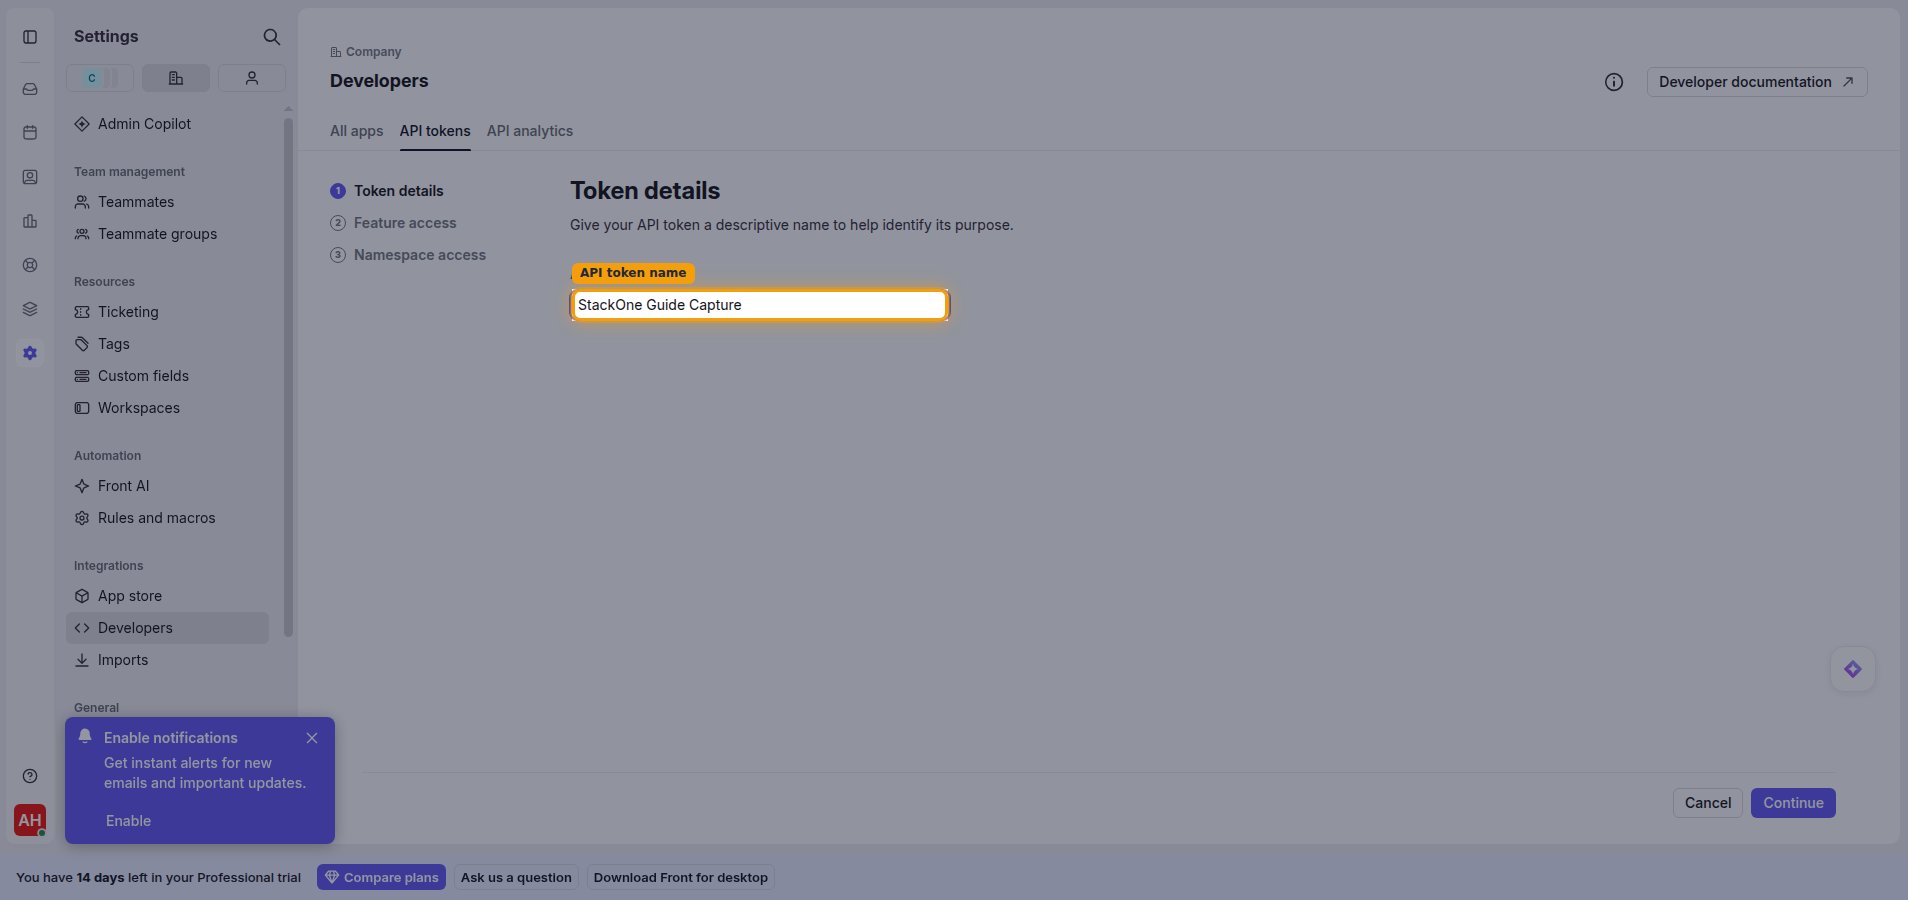This screenshot has width=1908, height=900.
Task: Open the stacked layers icon in rail
Action: [x=30, y=309]
